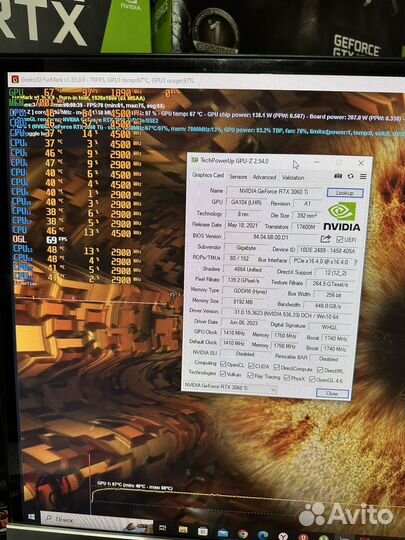Click the FurMark window title icon
The image size is (405, 540).
coord(15,80)
